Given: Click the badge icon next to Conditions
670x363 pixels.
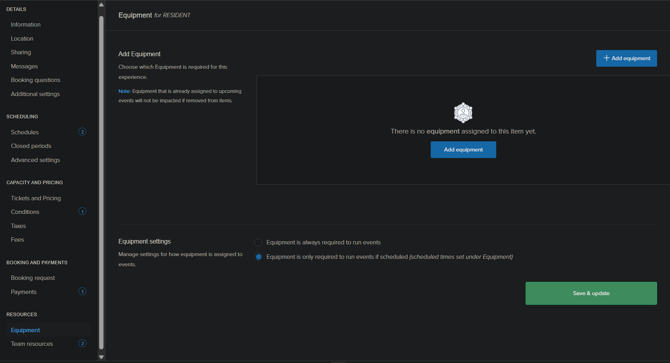Looking at the screenshot, I should click(x=82, y=211).
